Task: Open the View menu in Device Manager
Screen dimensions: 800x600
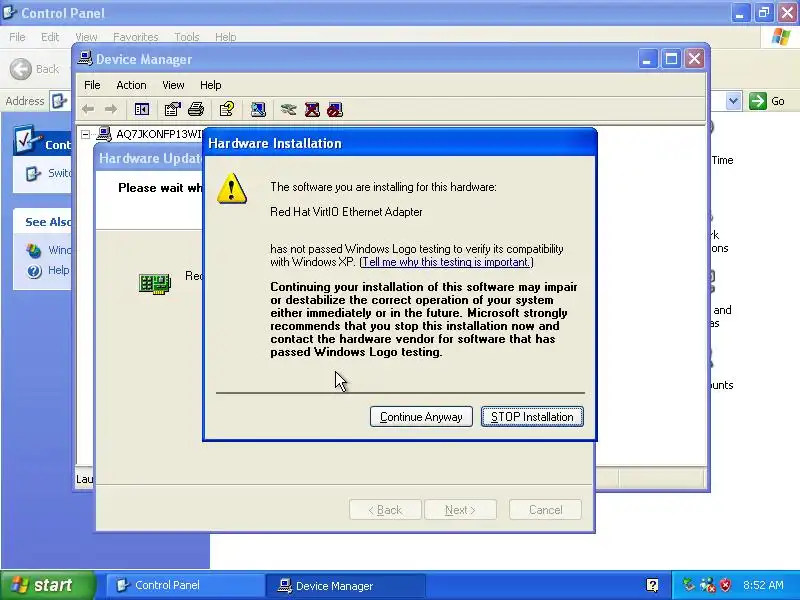Action: 173,85
